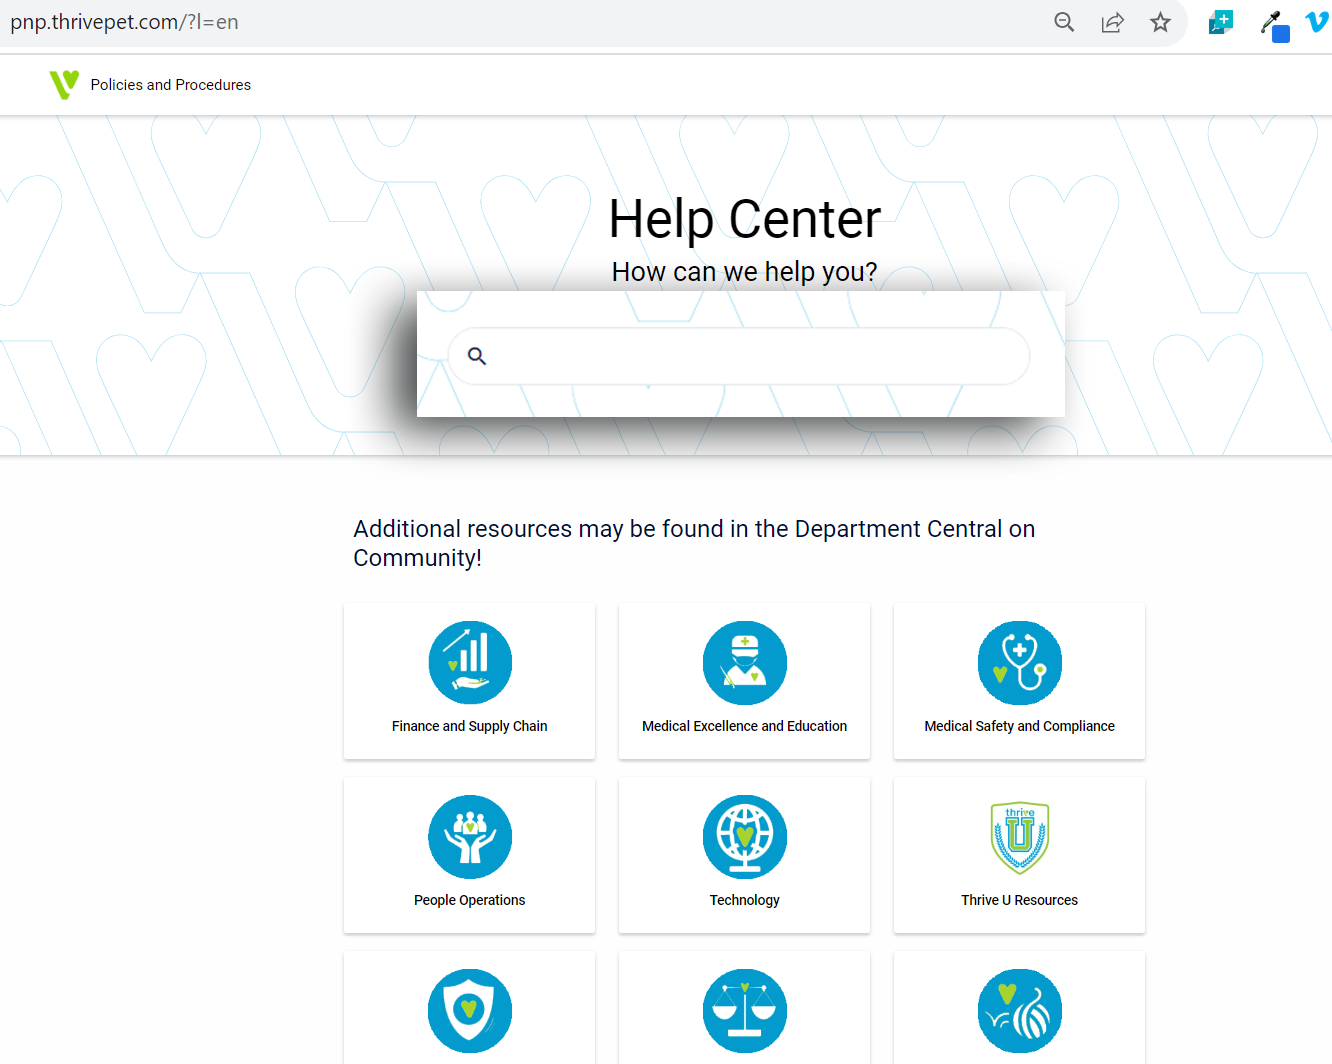Viewport: 1332px width, 1064px height.
Task: Click the Technology label text
Action: (744, 900)
